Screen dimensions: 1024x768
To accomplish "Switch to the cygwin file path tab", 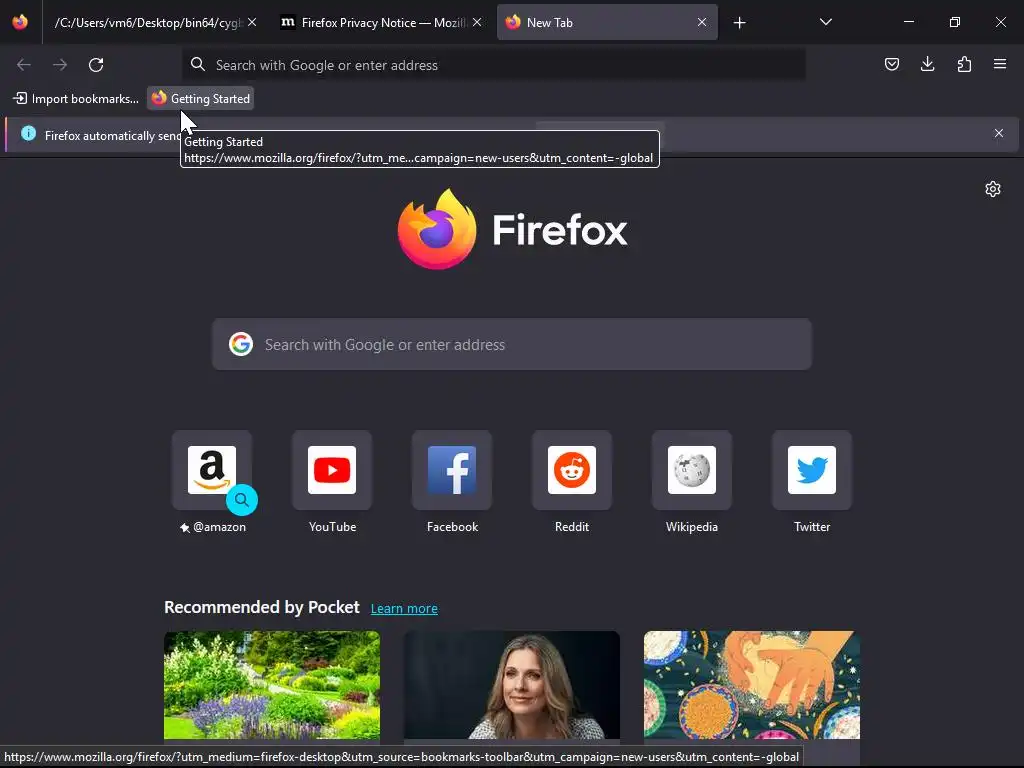I will coord(148,22).
